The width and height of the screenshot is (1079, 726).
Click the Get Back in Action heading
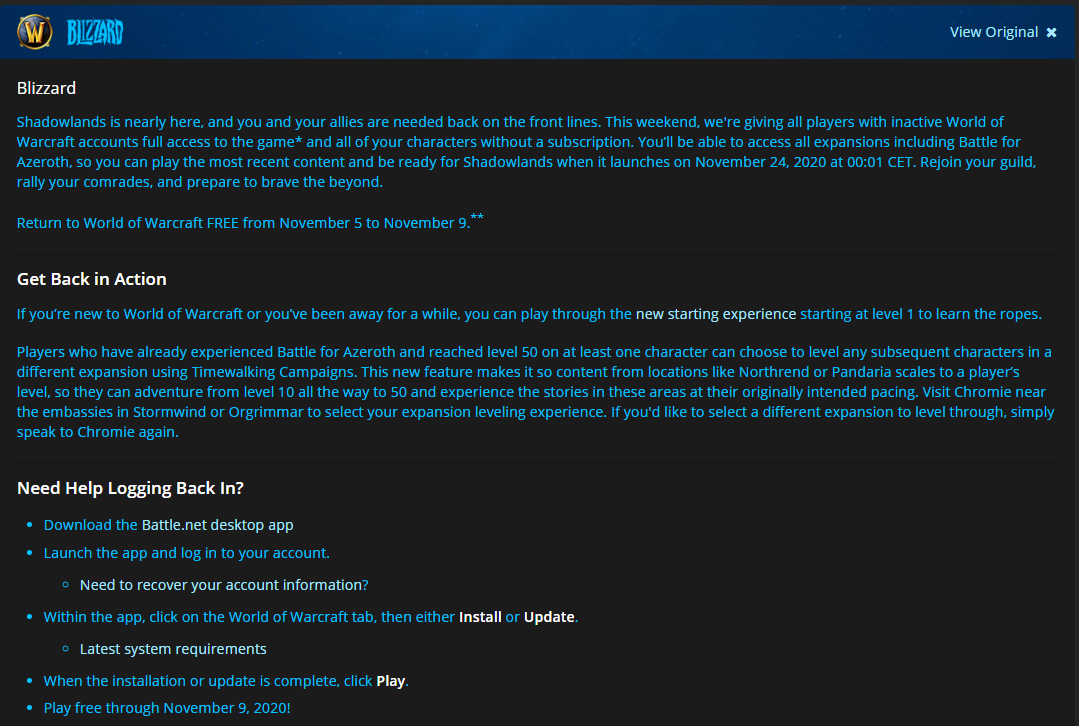click(x=92, y=279)
